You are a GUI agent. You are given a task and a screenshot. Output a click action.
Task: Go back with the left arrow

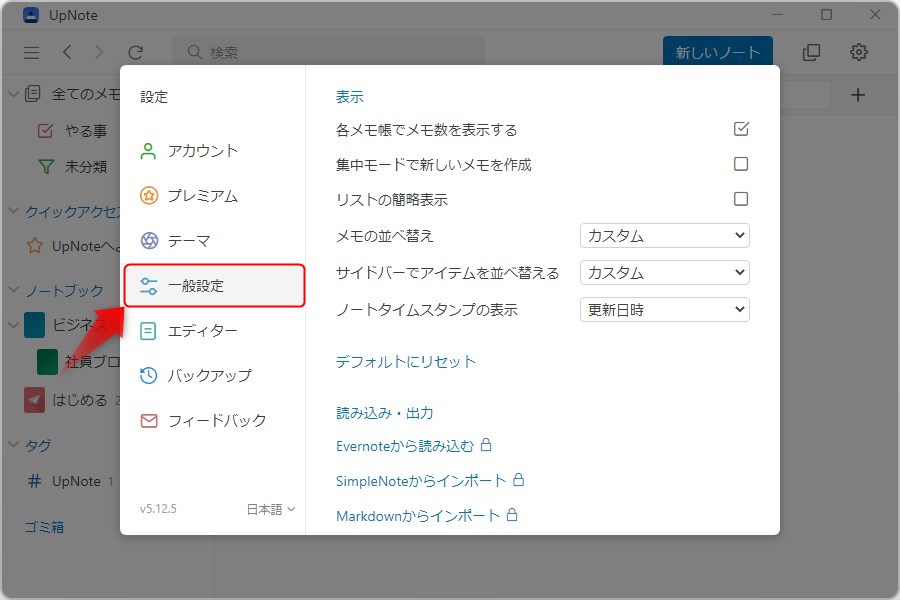tap(67, 52)
